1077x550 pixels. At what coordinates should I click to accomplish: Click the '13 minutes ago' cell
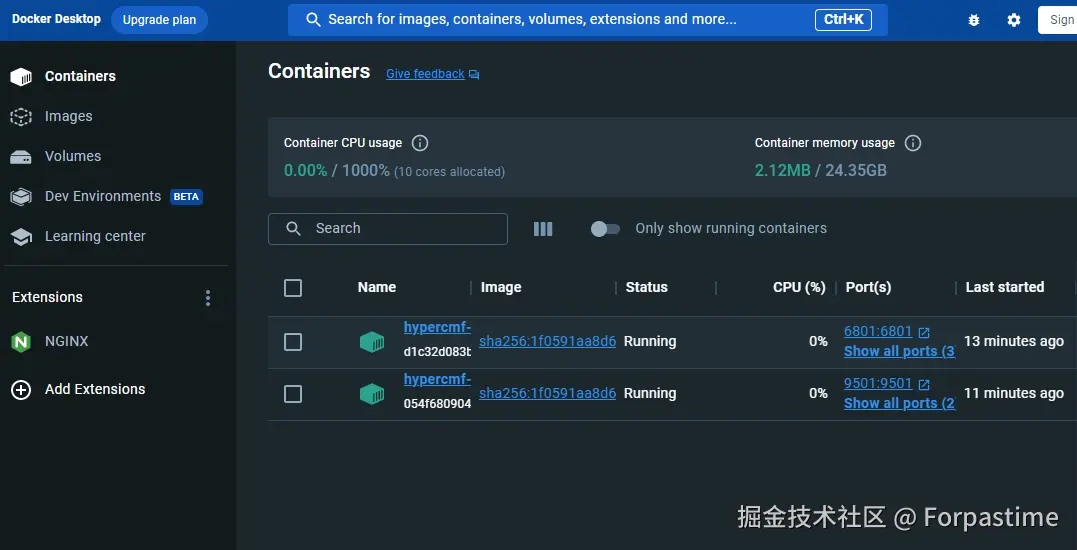[1014, 341]
